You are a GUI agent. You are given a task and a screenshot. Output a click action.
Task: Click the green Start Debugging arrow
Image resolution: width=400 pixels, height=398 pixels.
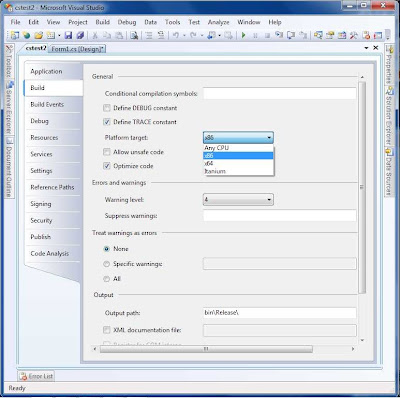click(x=243, y=35)
